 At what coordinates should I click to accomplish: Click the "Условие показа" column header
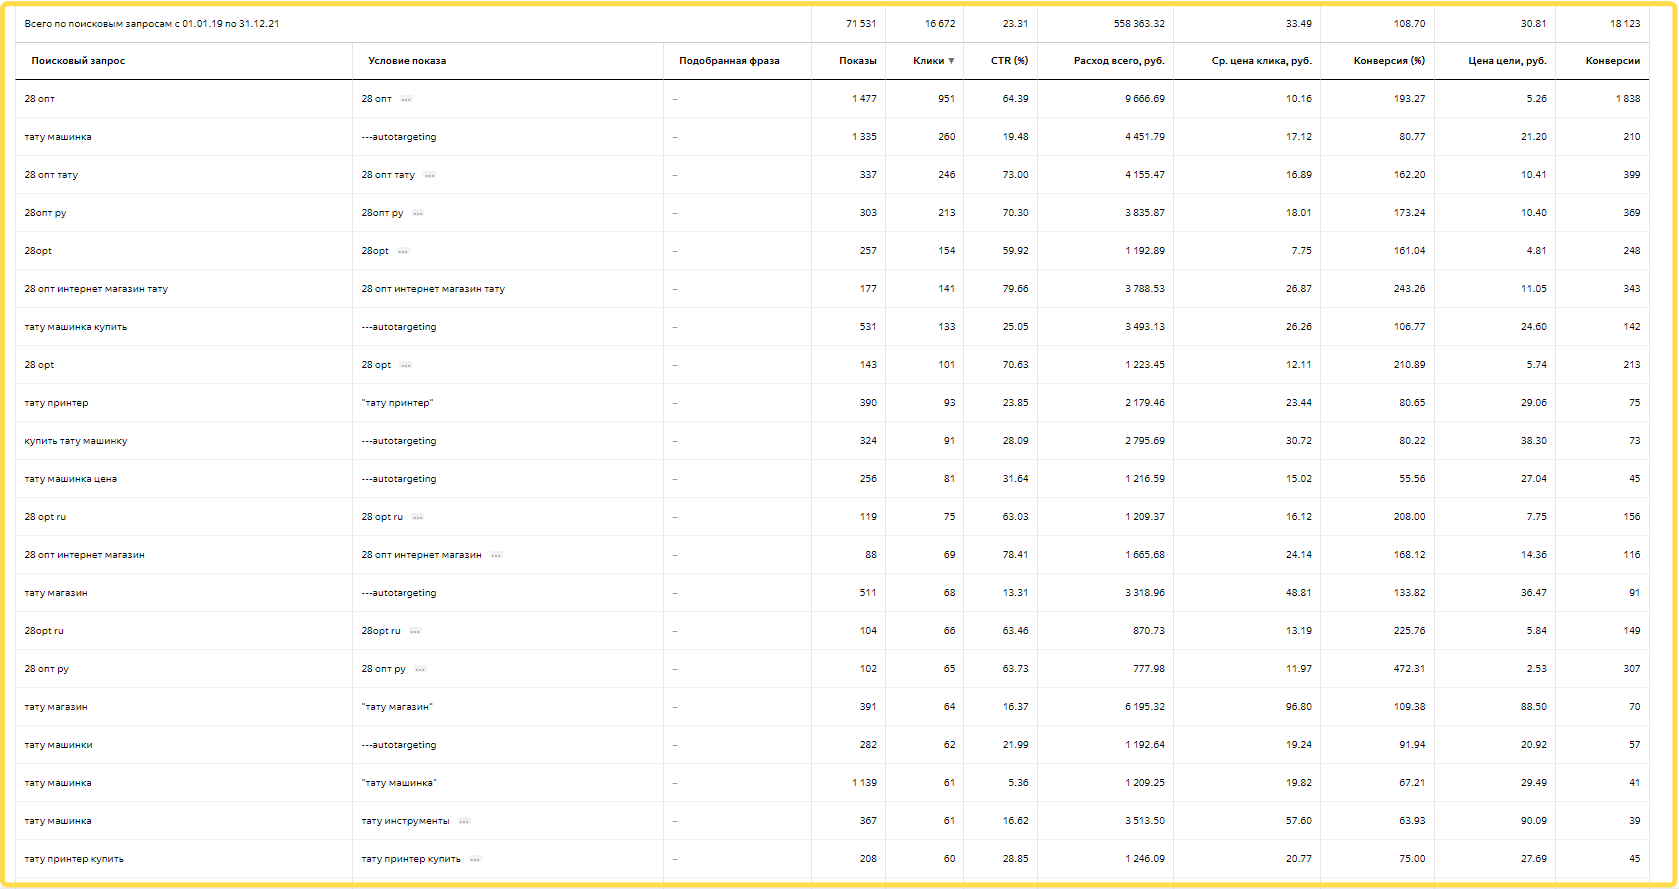click(407, 61)
